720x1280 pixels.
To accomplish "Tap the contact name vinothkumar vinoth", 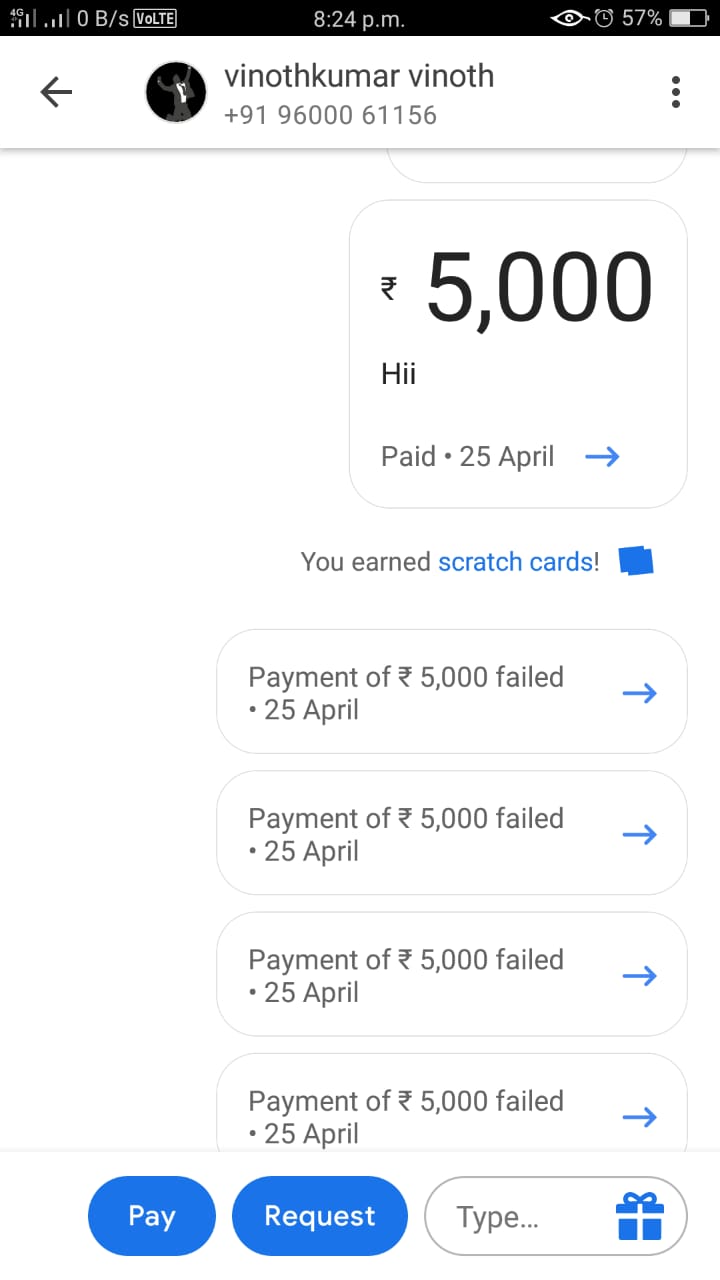I will [359, 76].
